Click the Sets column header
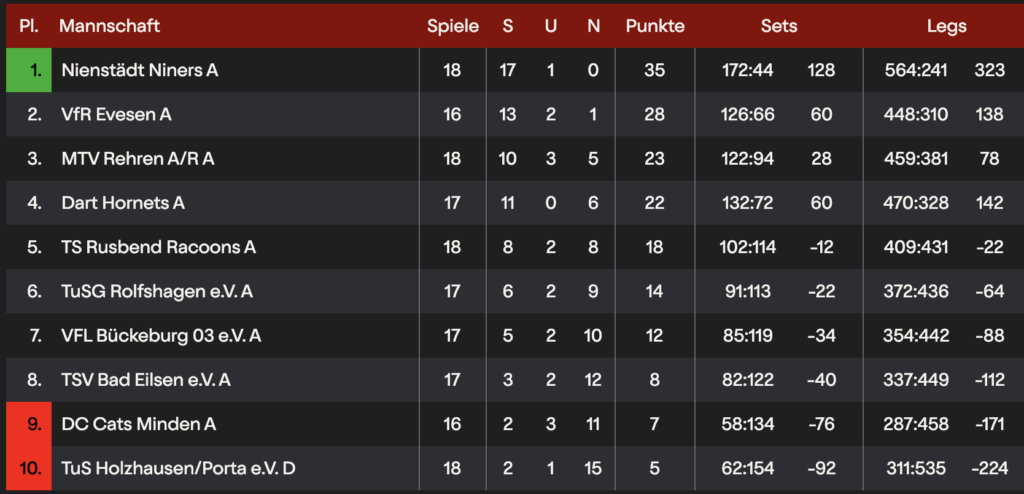The height and width of the screenshot is (494, 1024). pos(778,26)
